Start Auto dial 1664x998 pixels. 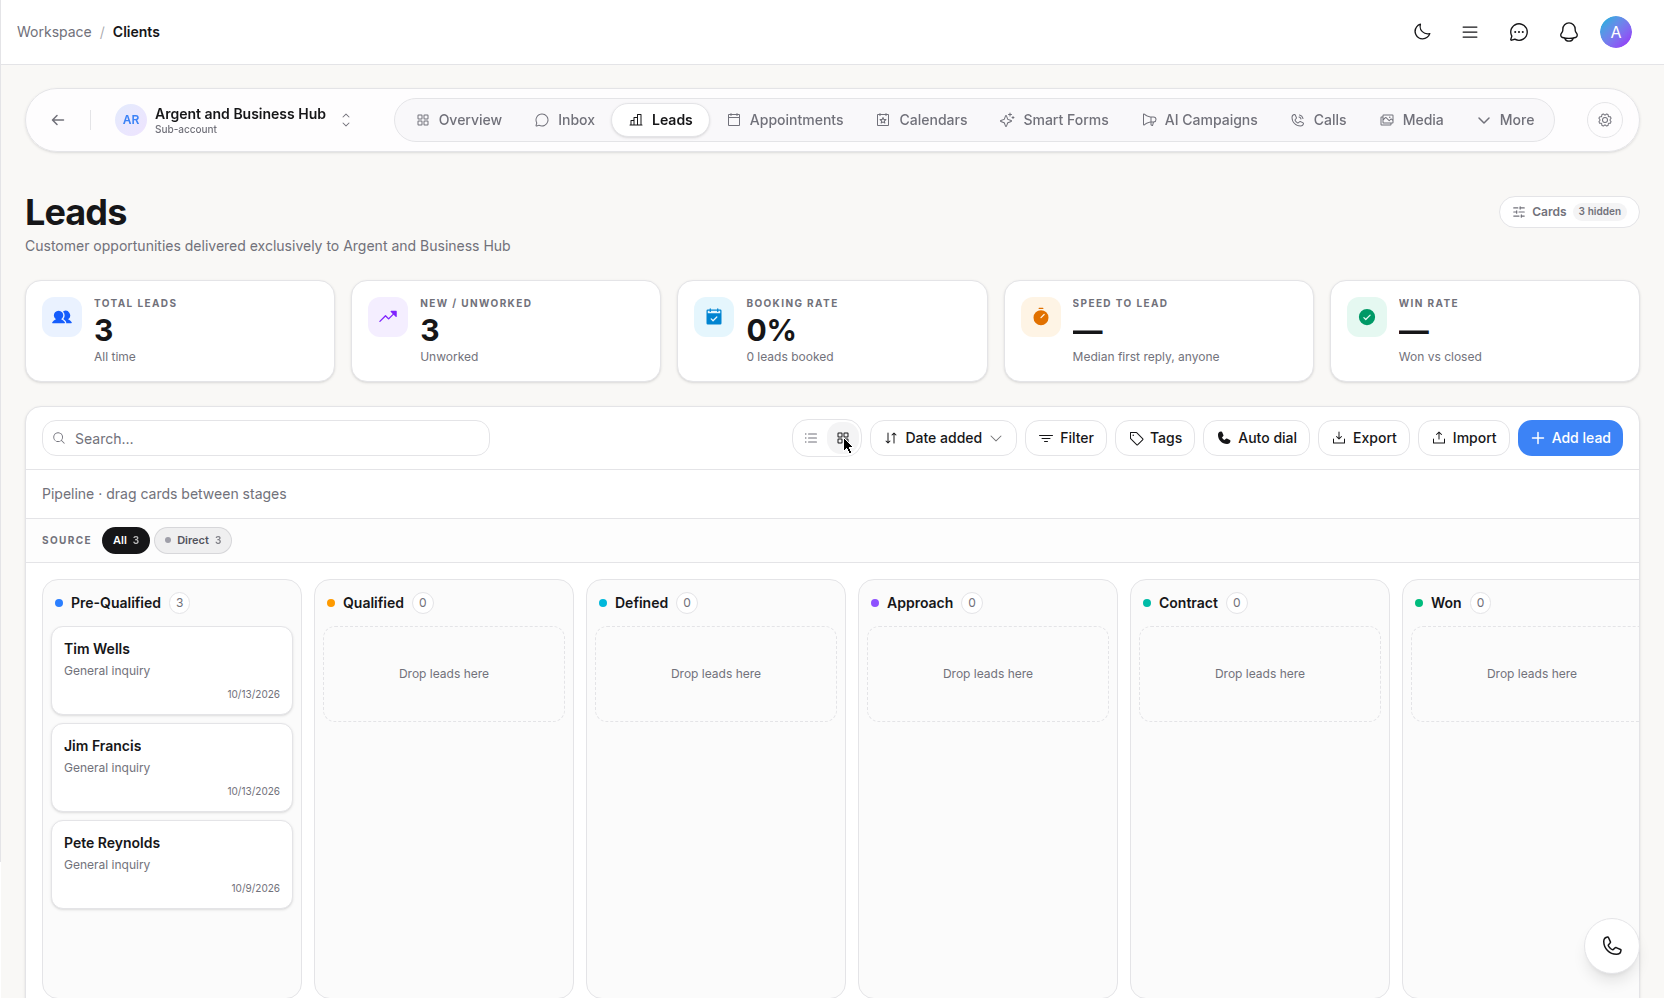pos(1256,438)
